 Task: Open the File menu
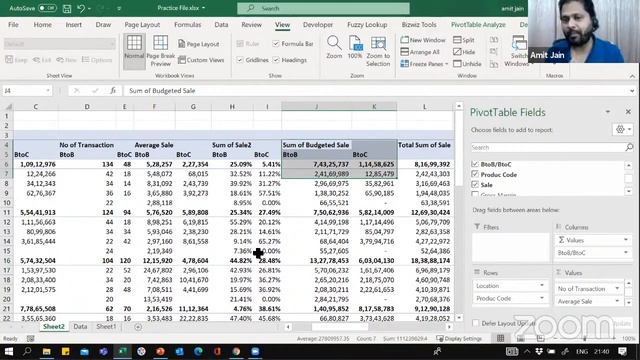tap(13, 25)
